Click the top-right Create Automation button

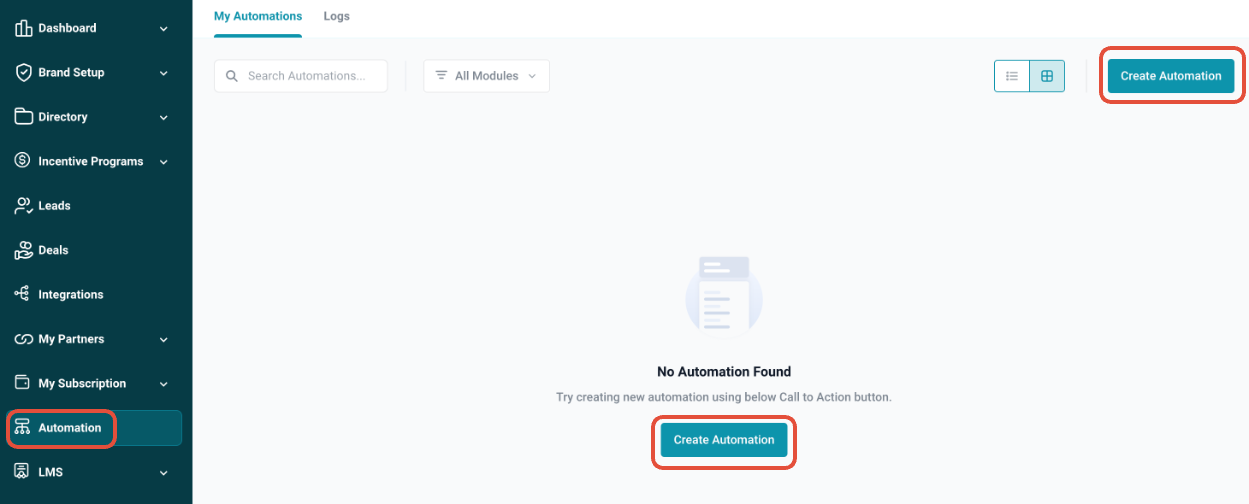tap(1171, 76)
